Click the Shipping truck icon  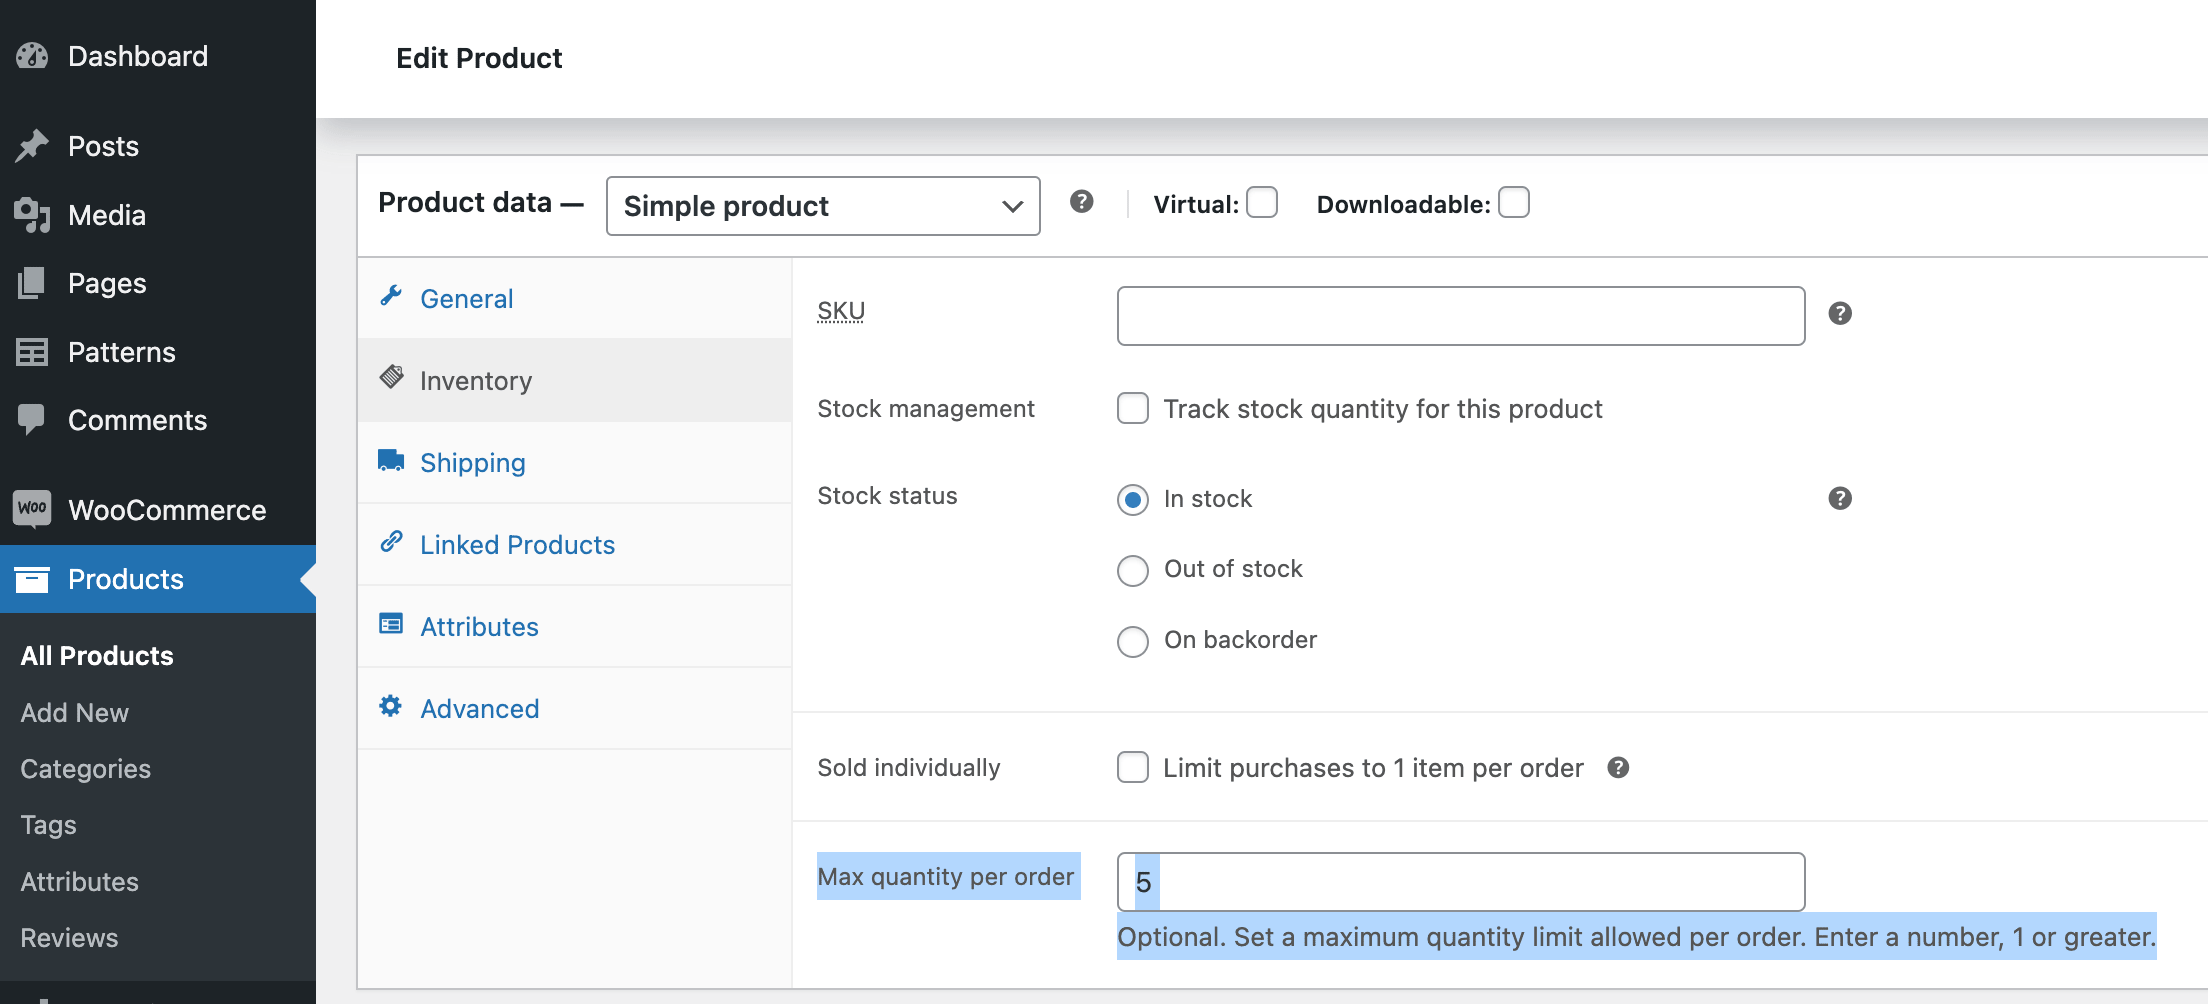pos(391,460)
